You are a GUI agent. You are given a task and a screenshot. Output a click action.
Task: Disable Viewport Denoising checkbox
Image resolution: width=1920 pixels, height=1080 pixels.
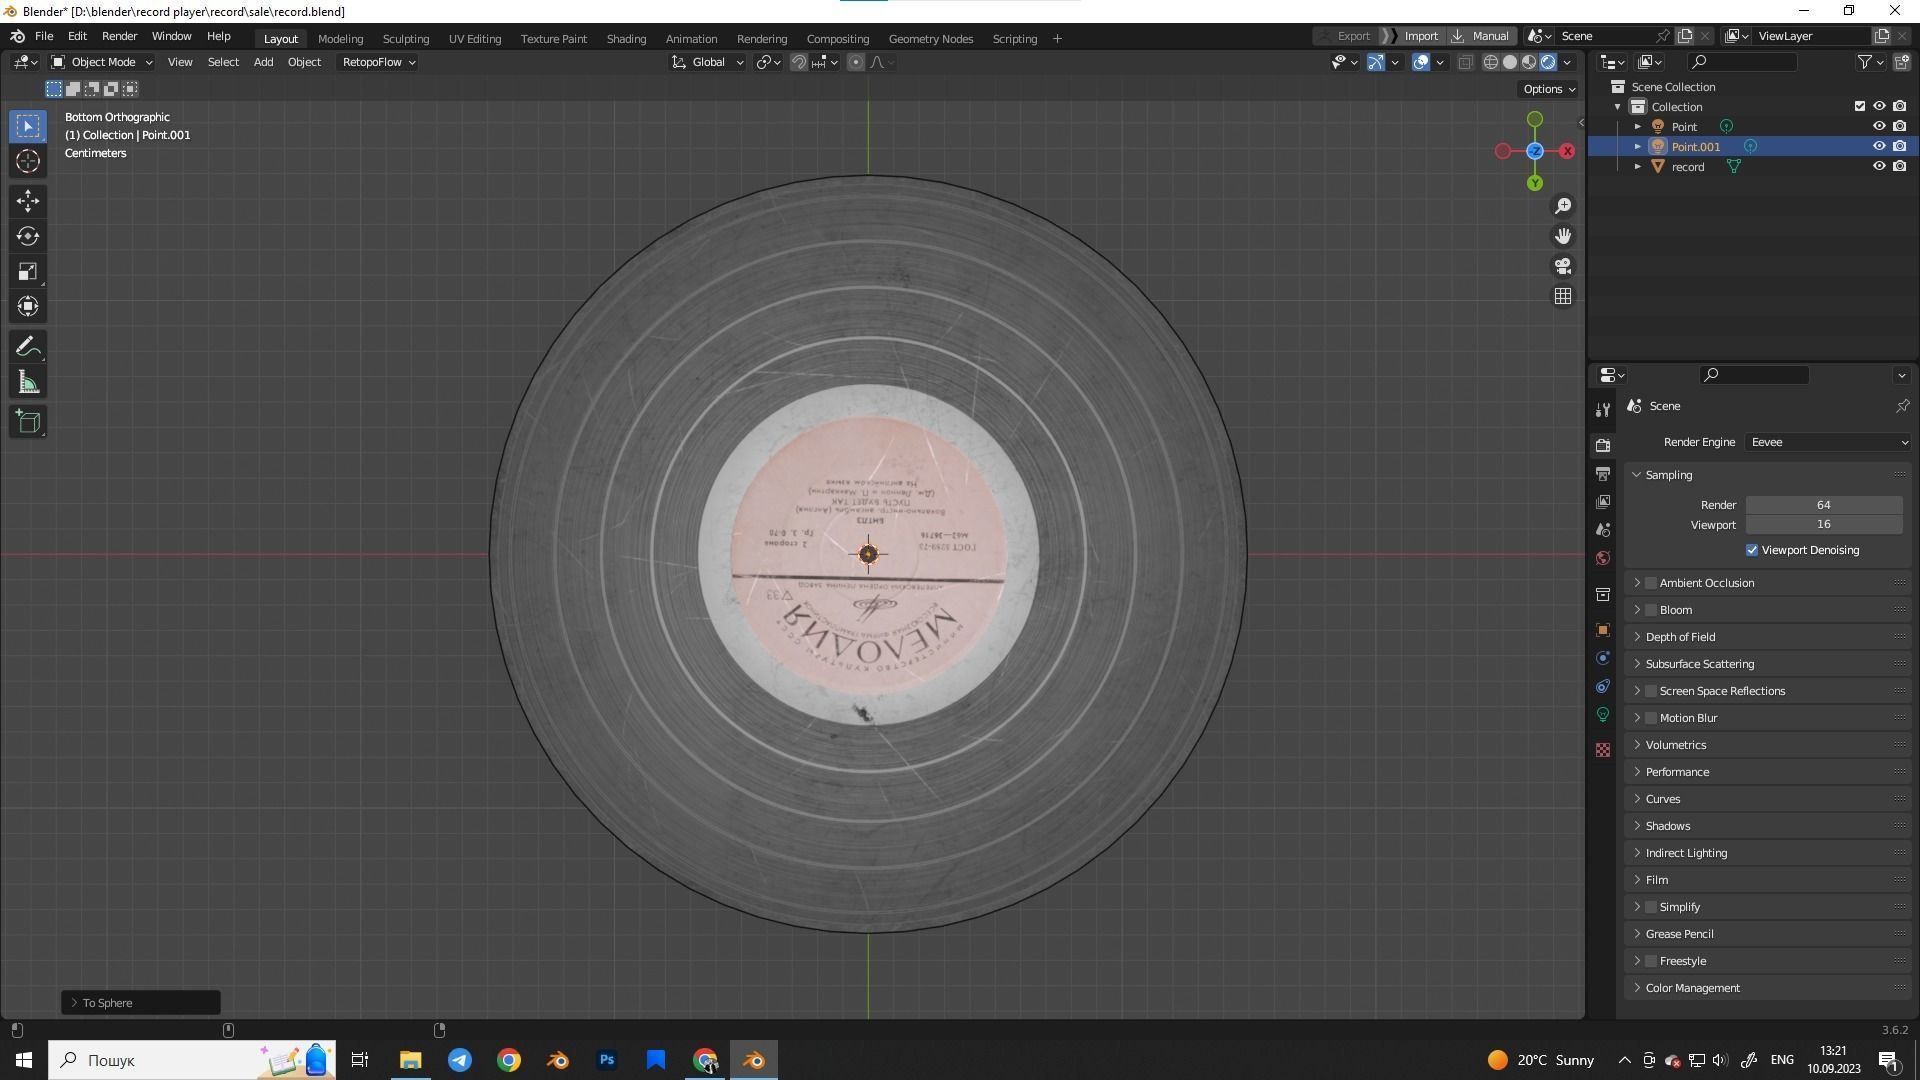(x=1752, y=550)
